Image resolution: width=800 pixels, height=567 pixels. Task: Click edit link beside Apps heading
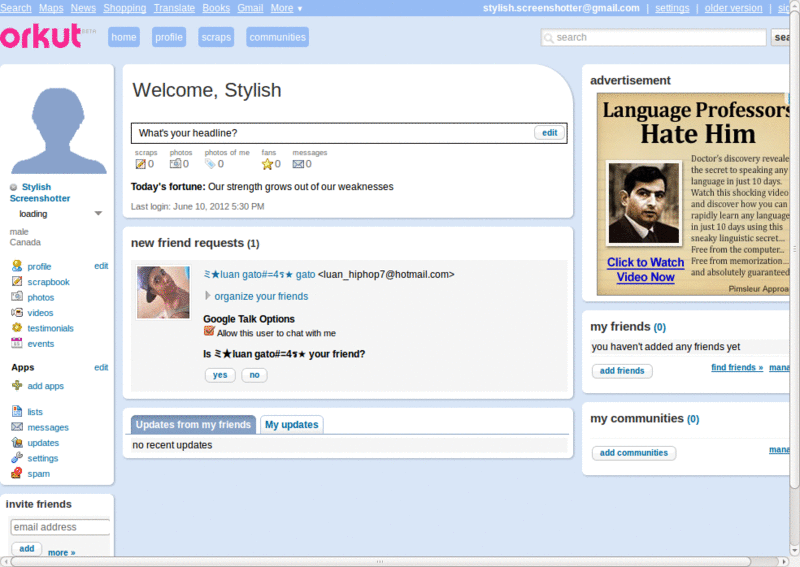[x=101, y=367]
